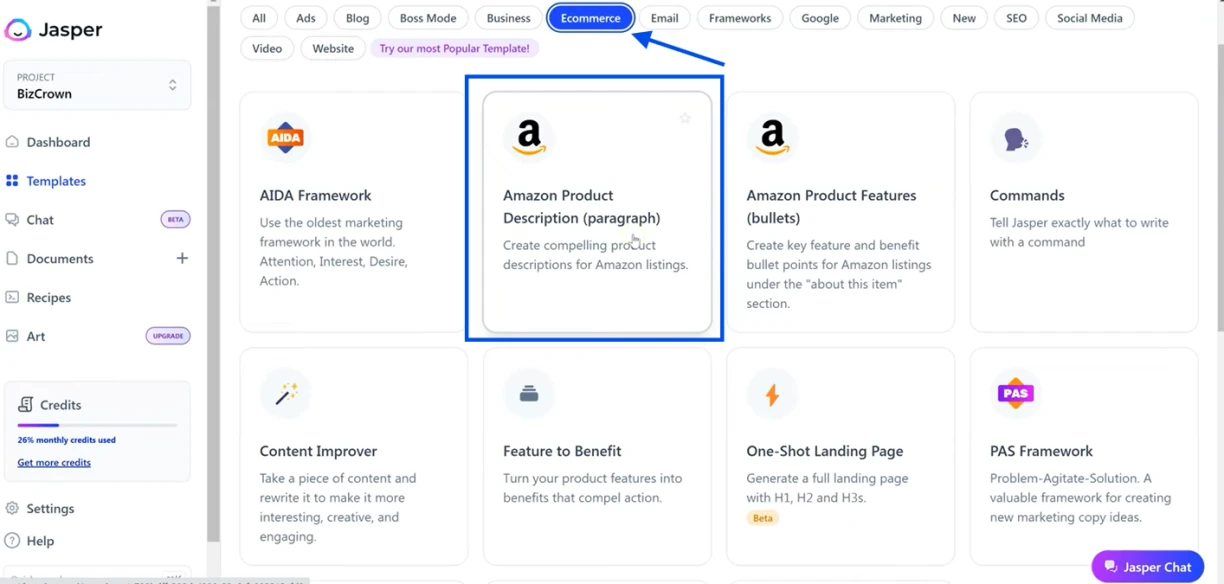Click the Get more credits link
Viewport: 1224px width, 584px height.
(x=54, y=463)
